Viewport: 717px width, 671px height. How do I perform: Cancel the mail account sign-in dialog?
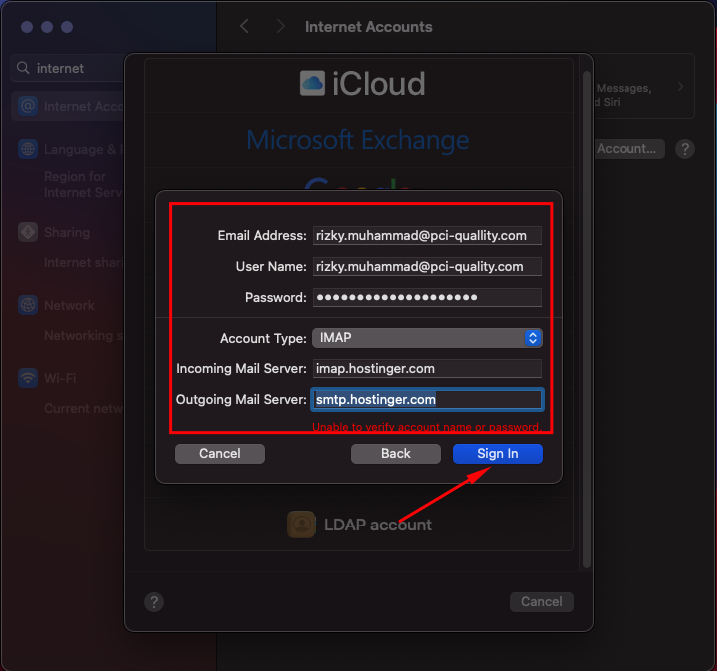219,454
